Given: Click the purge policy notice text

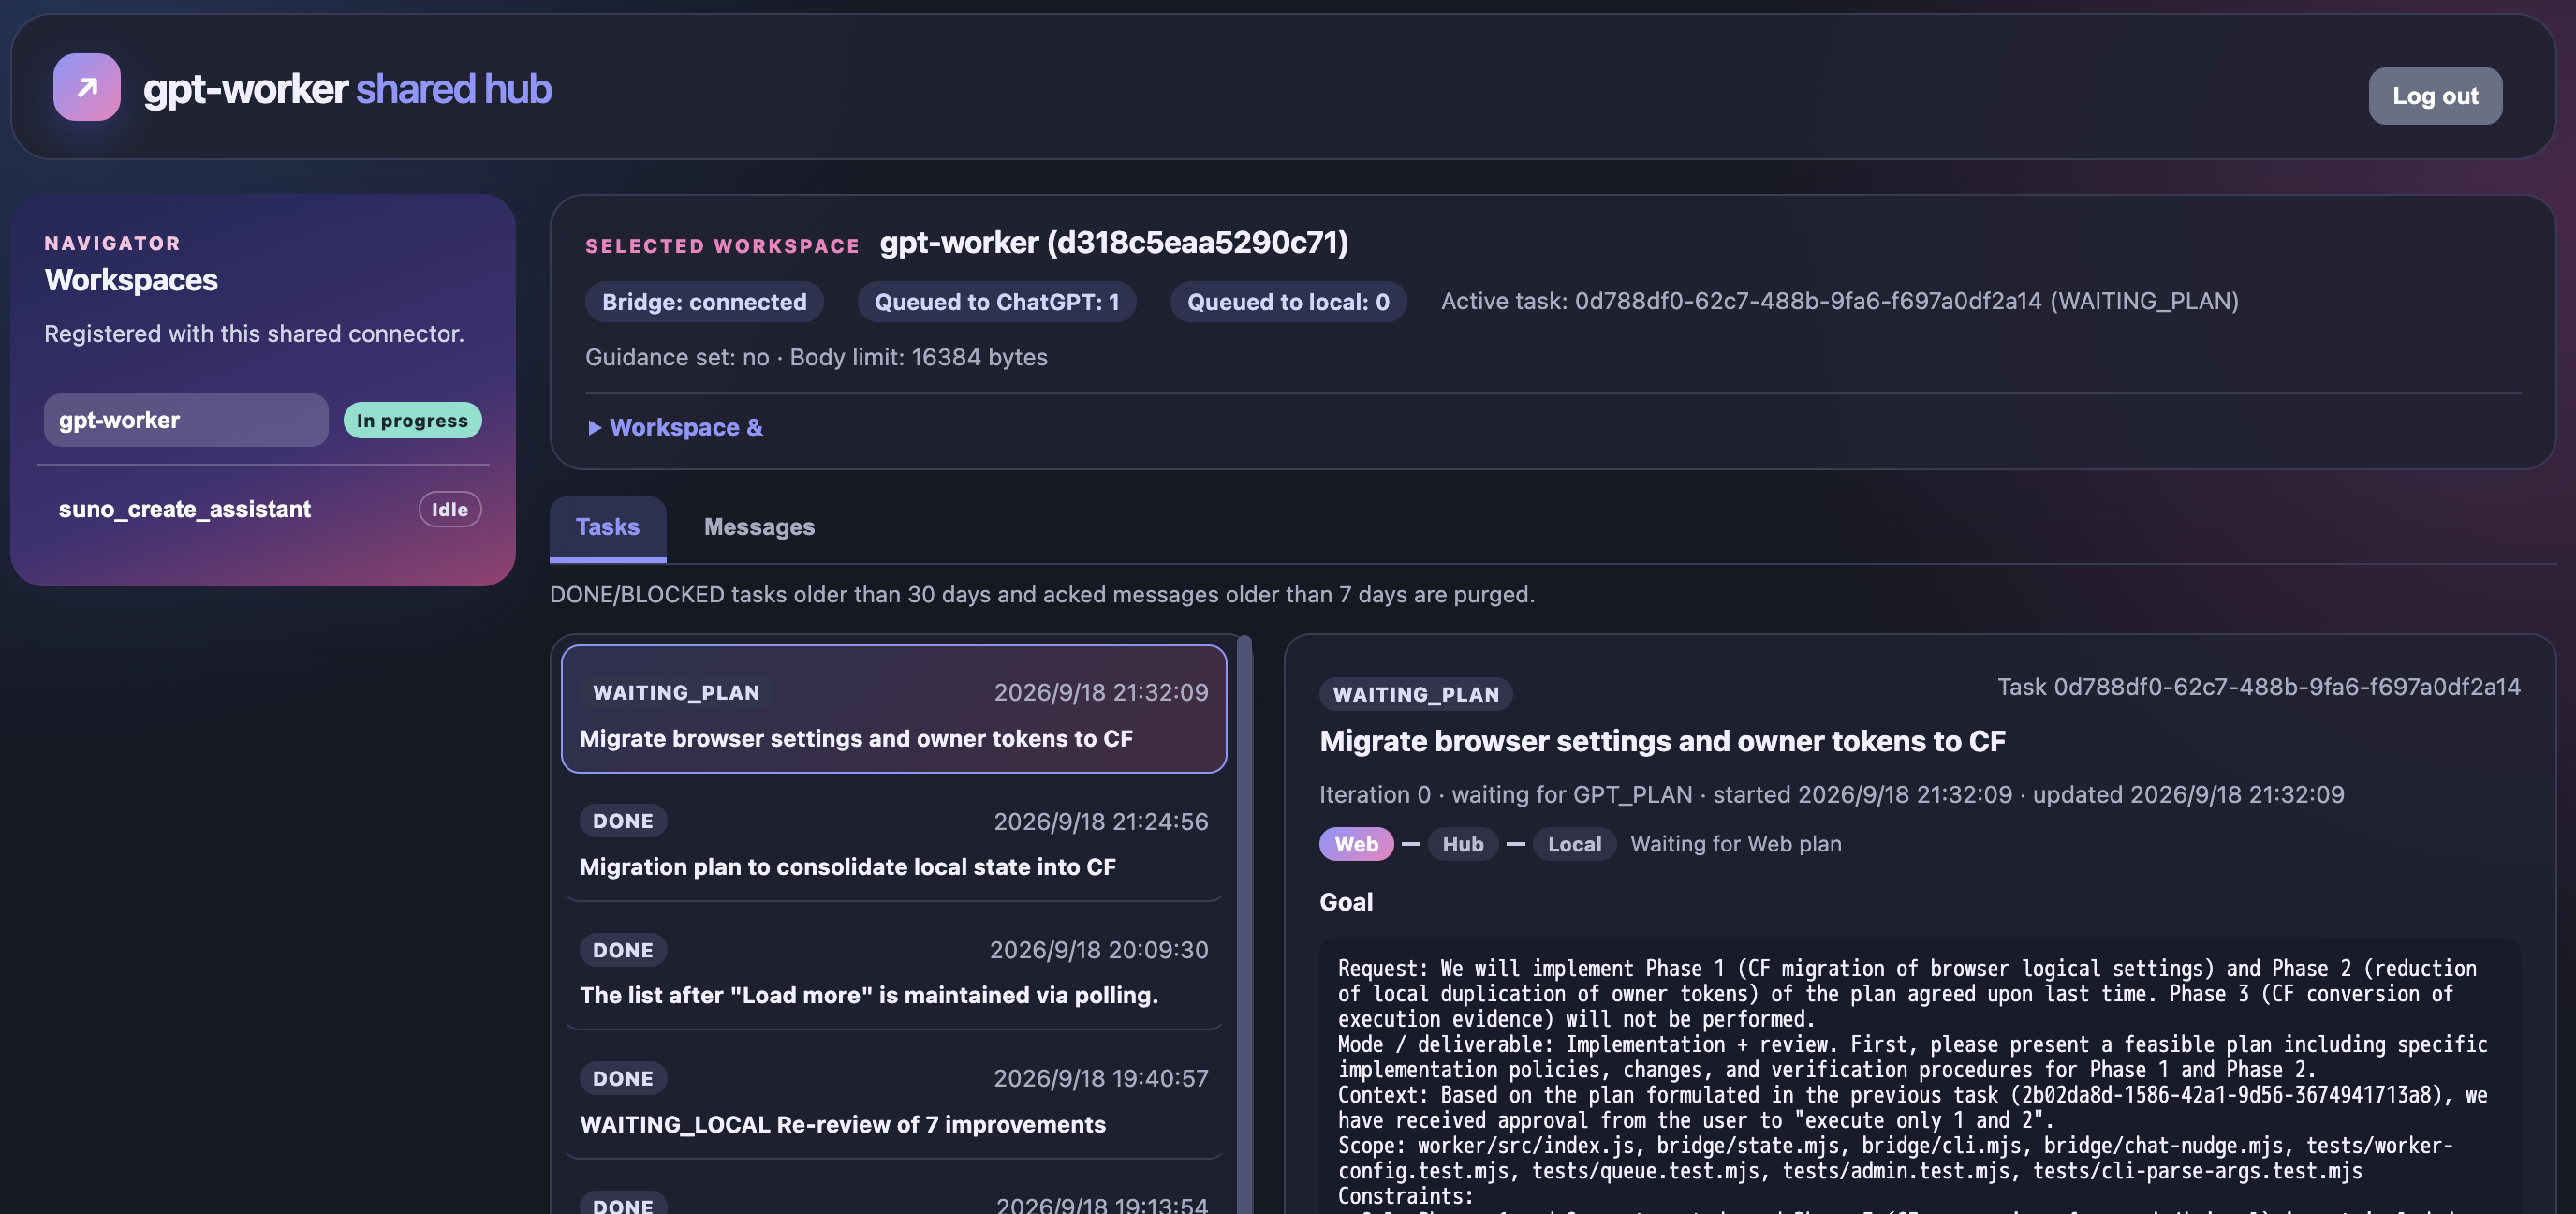Looking at the screenshot, I should click(1042, 594).
